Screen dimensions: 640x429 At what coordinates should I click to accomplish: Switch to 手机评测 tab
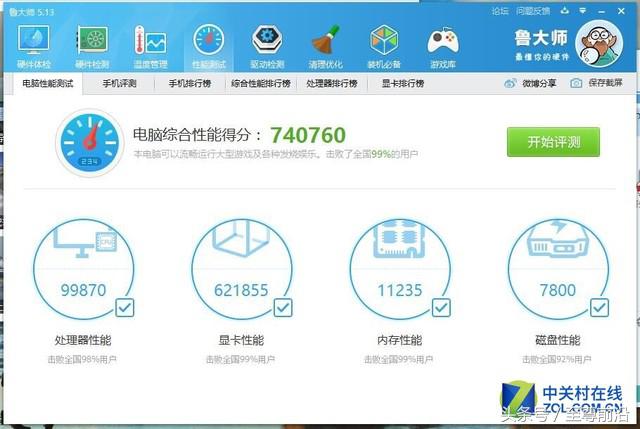pyautogui.click(x=119, y=84)
